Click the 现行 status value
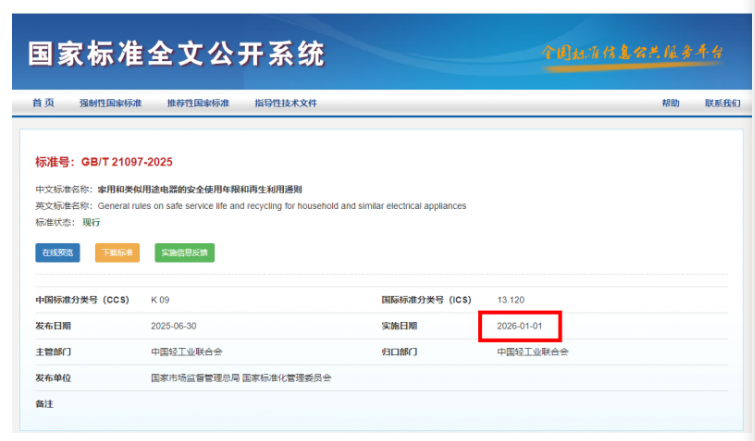This screenshot has width=755, height=441. click(91, 222)
